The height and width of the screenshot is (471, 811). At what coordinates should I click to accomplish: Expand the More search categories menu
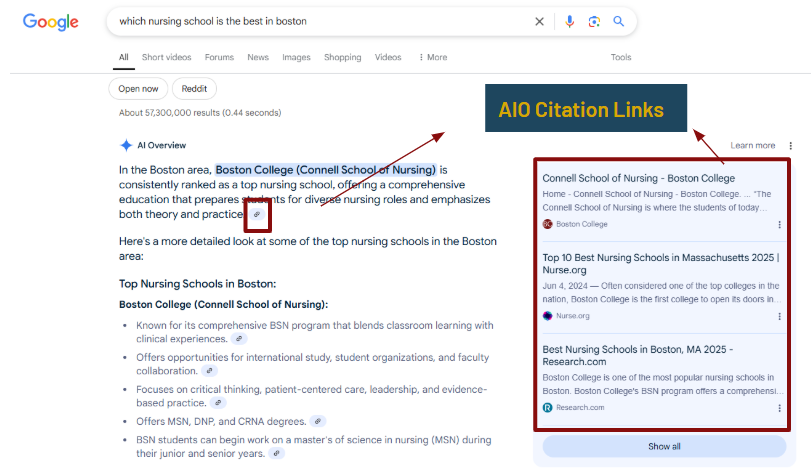(x=433, y=57)
